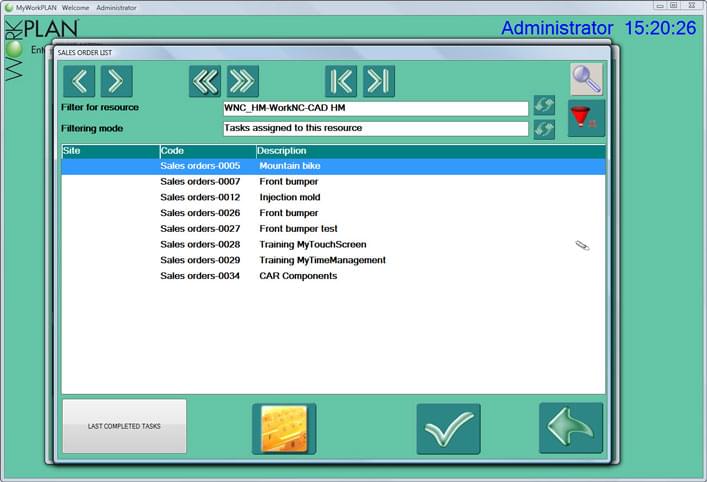Go back using the return arrow button
The height and width of the screenshot is (482, 707).
click(x=571, y=429)
